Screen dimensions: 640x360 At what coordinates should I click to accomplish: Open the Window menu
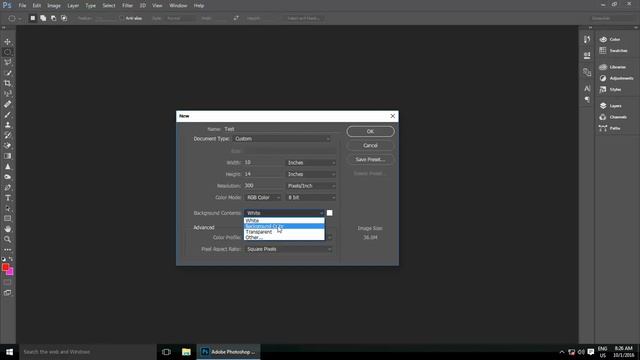click(178, 6)
